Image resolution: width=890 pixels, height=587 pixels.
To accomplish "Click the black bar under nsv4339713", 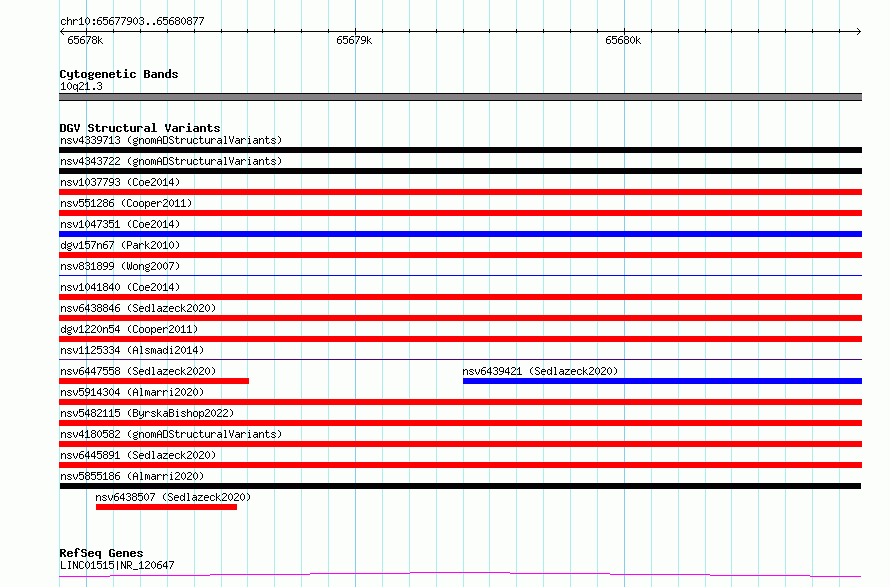I will [x=460, y=150].
